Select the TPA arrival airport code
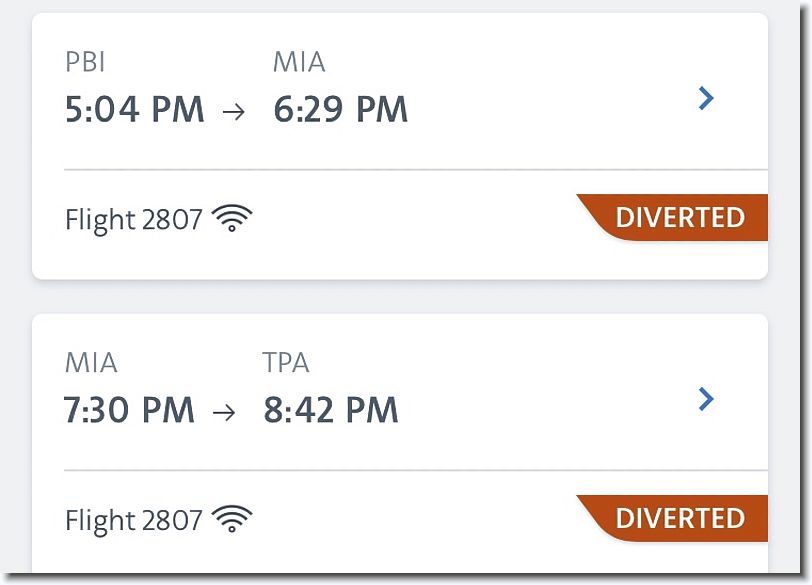Image resolution: width=812 pixels, height=585 pixels. tap(286, 362)
